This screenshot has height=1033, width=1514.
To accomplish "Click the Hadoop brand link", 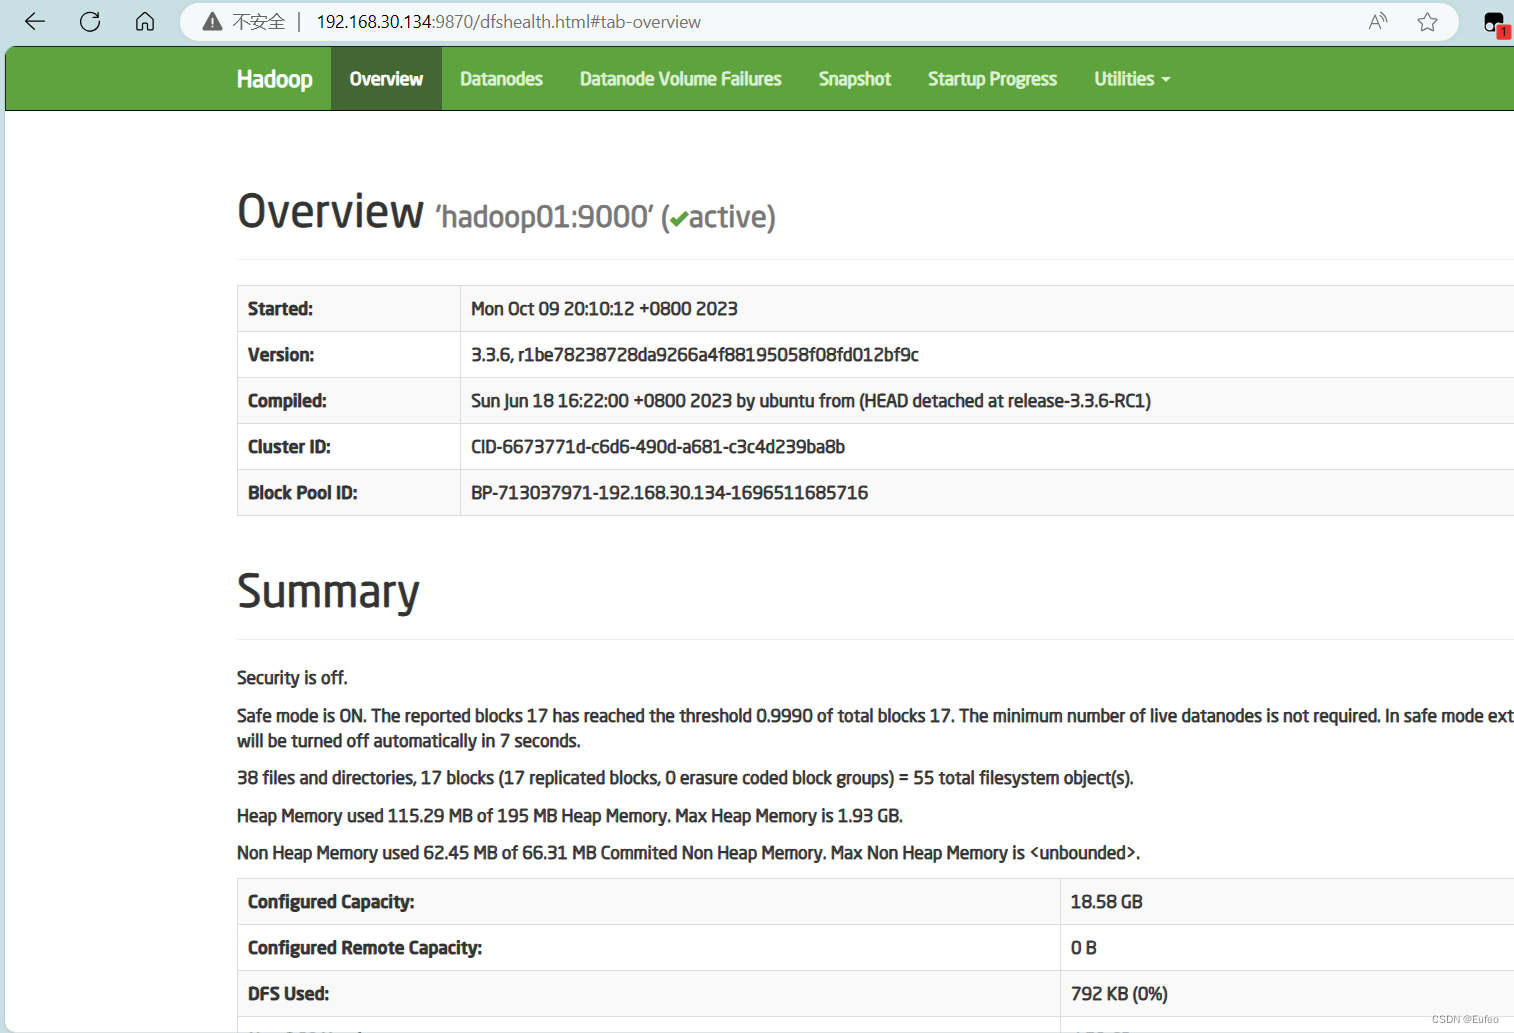I will pos(275,78).
